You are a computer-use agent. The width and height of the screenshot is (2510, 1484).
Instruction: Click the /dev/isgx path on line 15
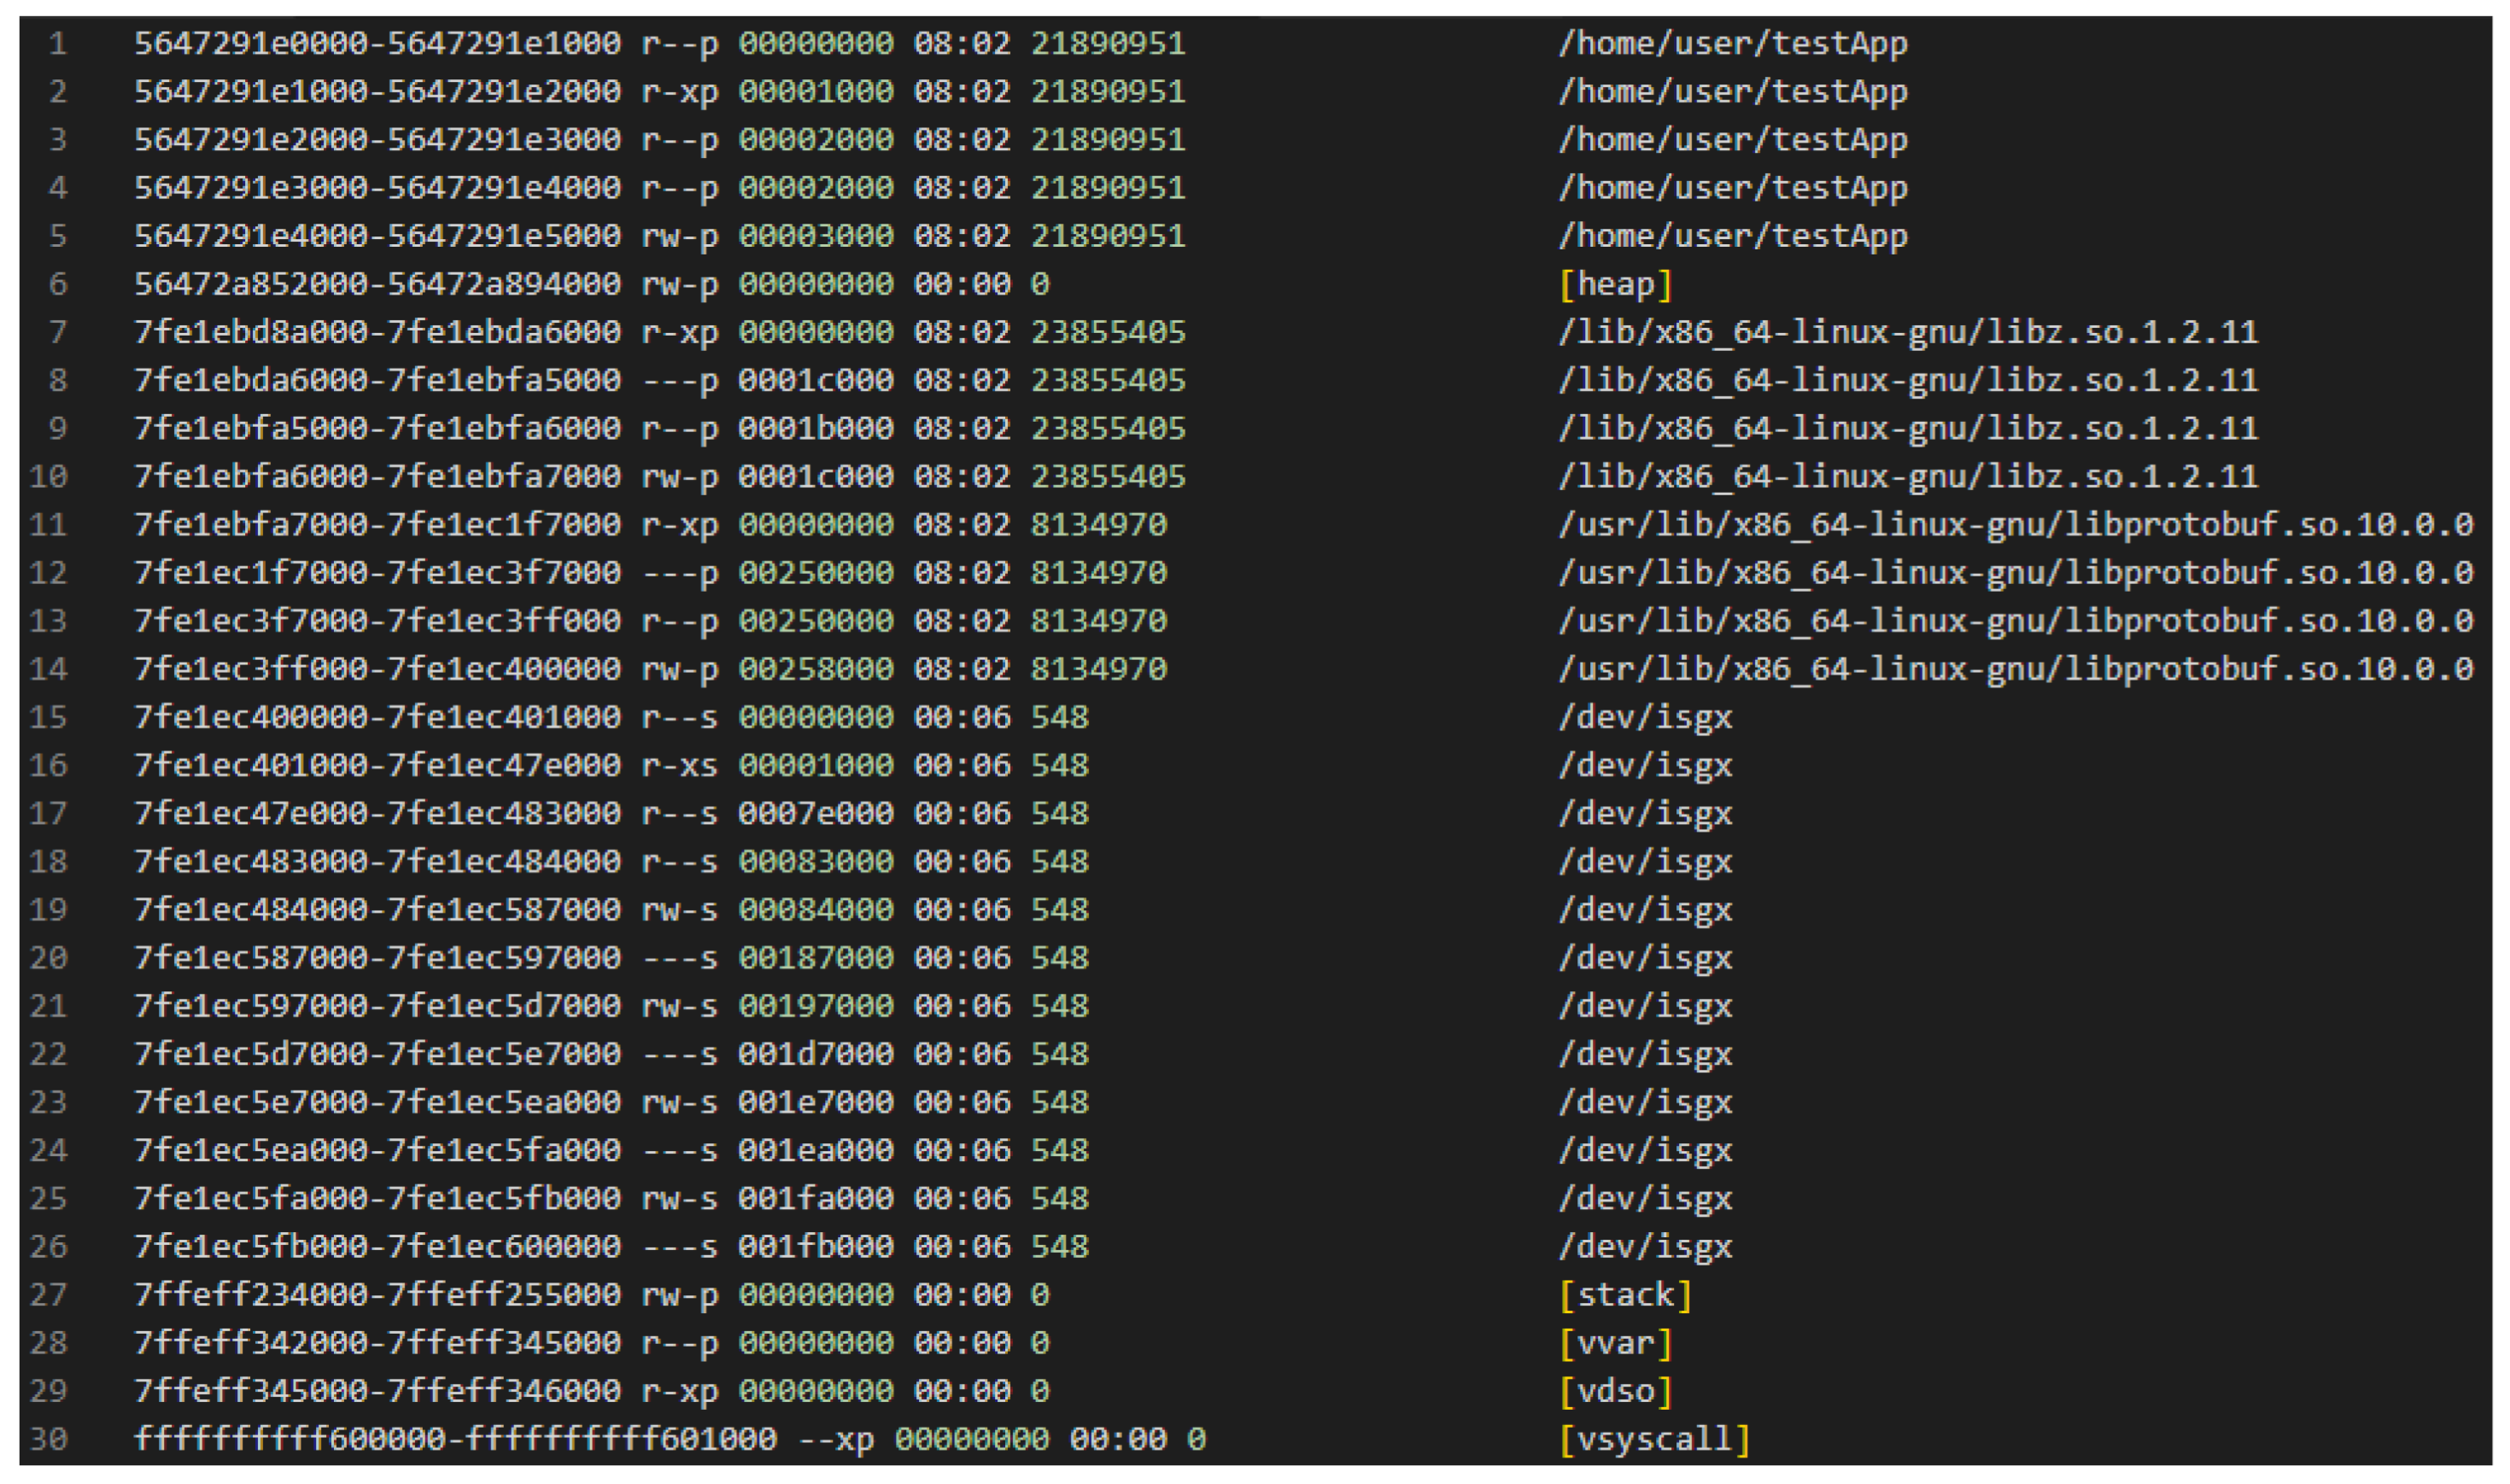1645,718
